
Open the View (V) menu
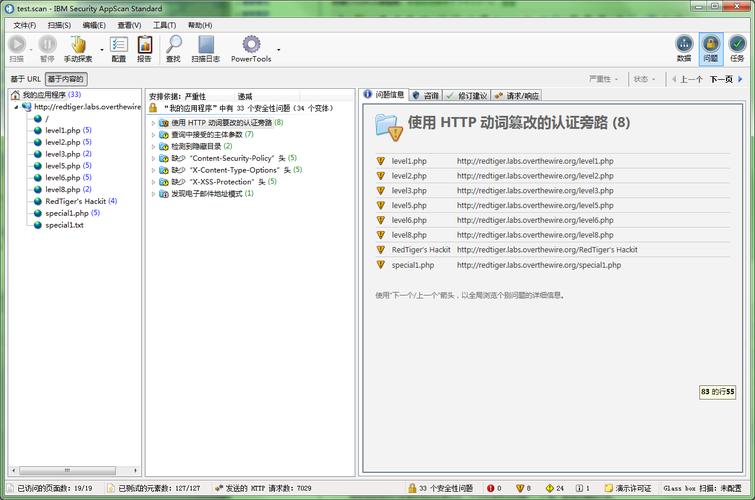129,25
